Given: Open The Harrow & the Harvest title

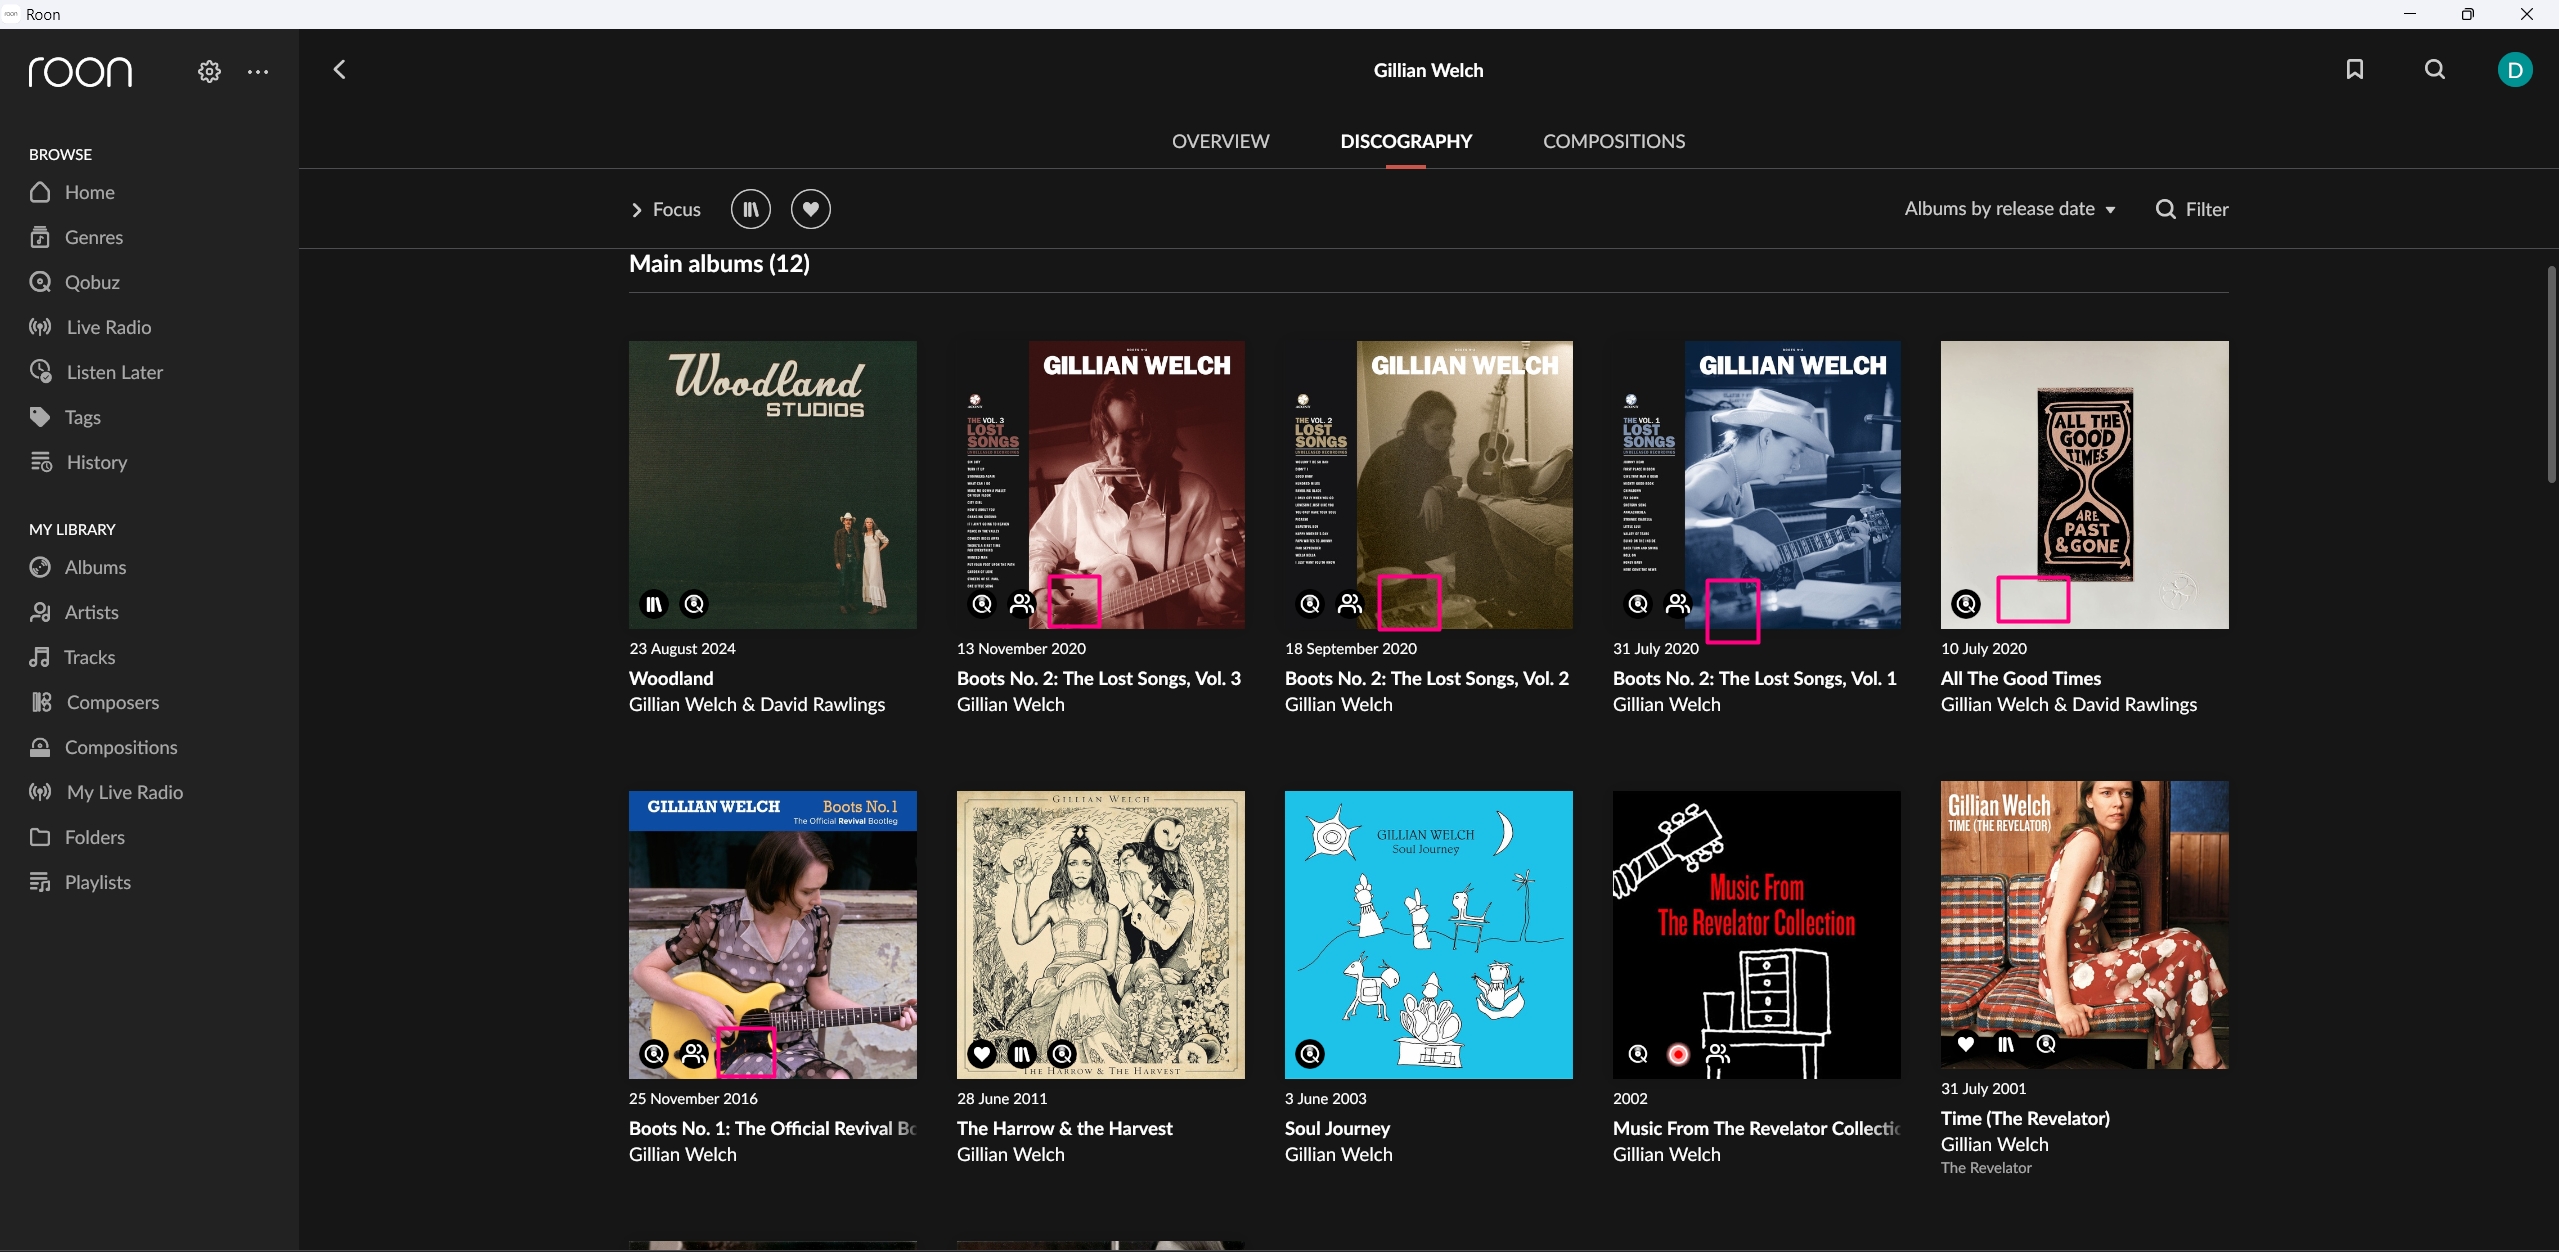Looking at the screenshot, I should tap(1065, 1128).
